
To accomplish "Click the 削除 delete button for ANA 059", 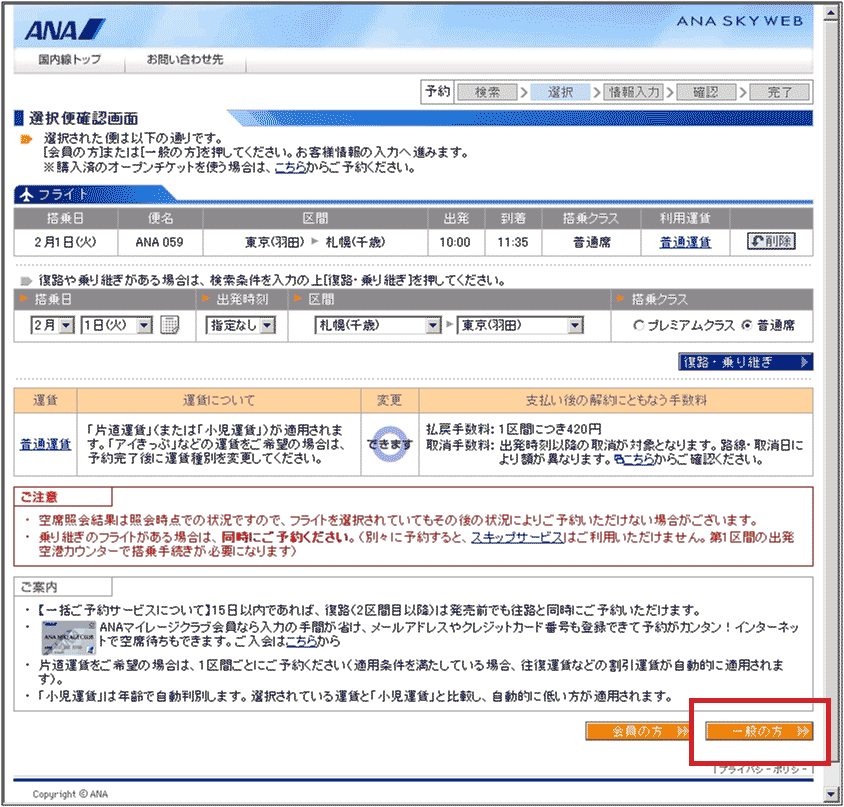I will coord(771,241).
